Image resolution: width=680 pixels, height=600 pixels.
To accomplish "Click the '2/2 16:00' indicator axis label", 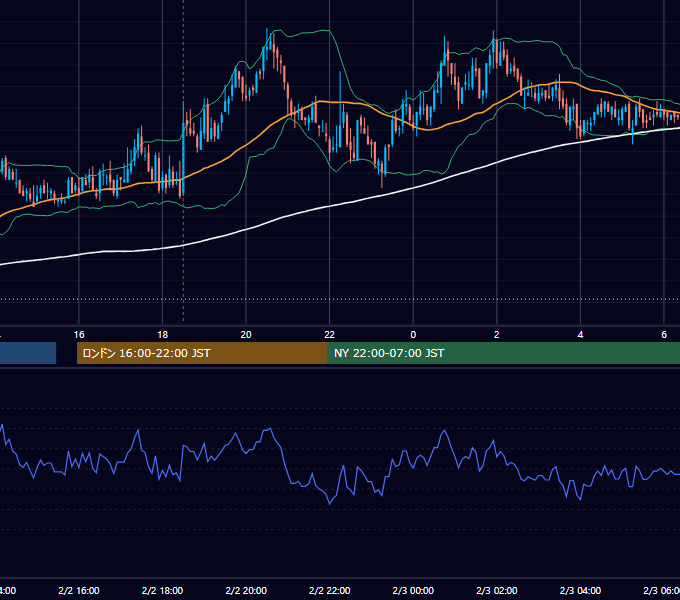I will click(79, 590).
